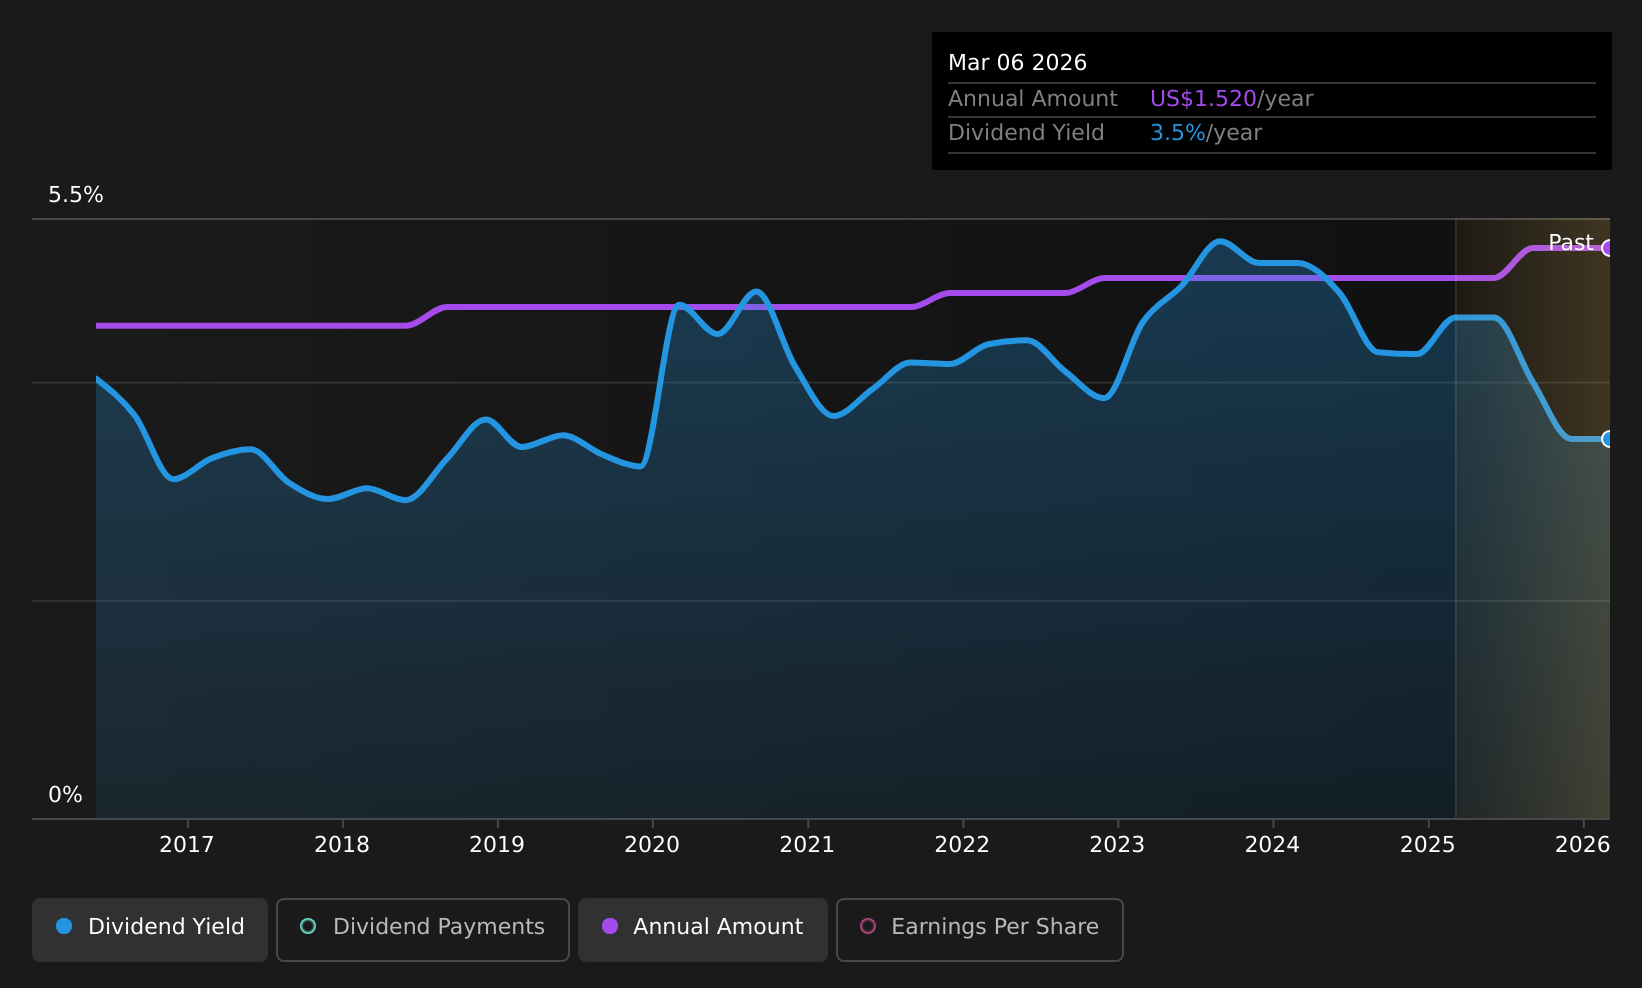The width and height of the screenshot is (1642, 988).
Task: Click the 2025 x-axis label
Action: pos(1428,845)
